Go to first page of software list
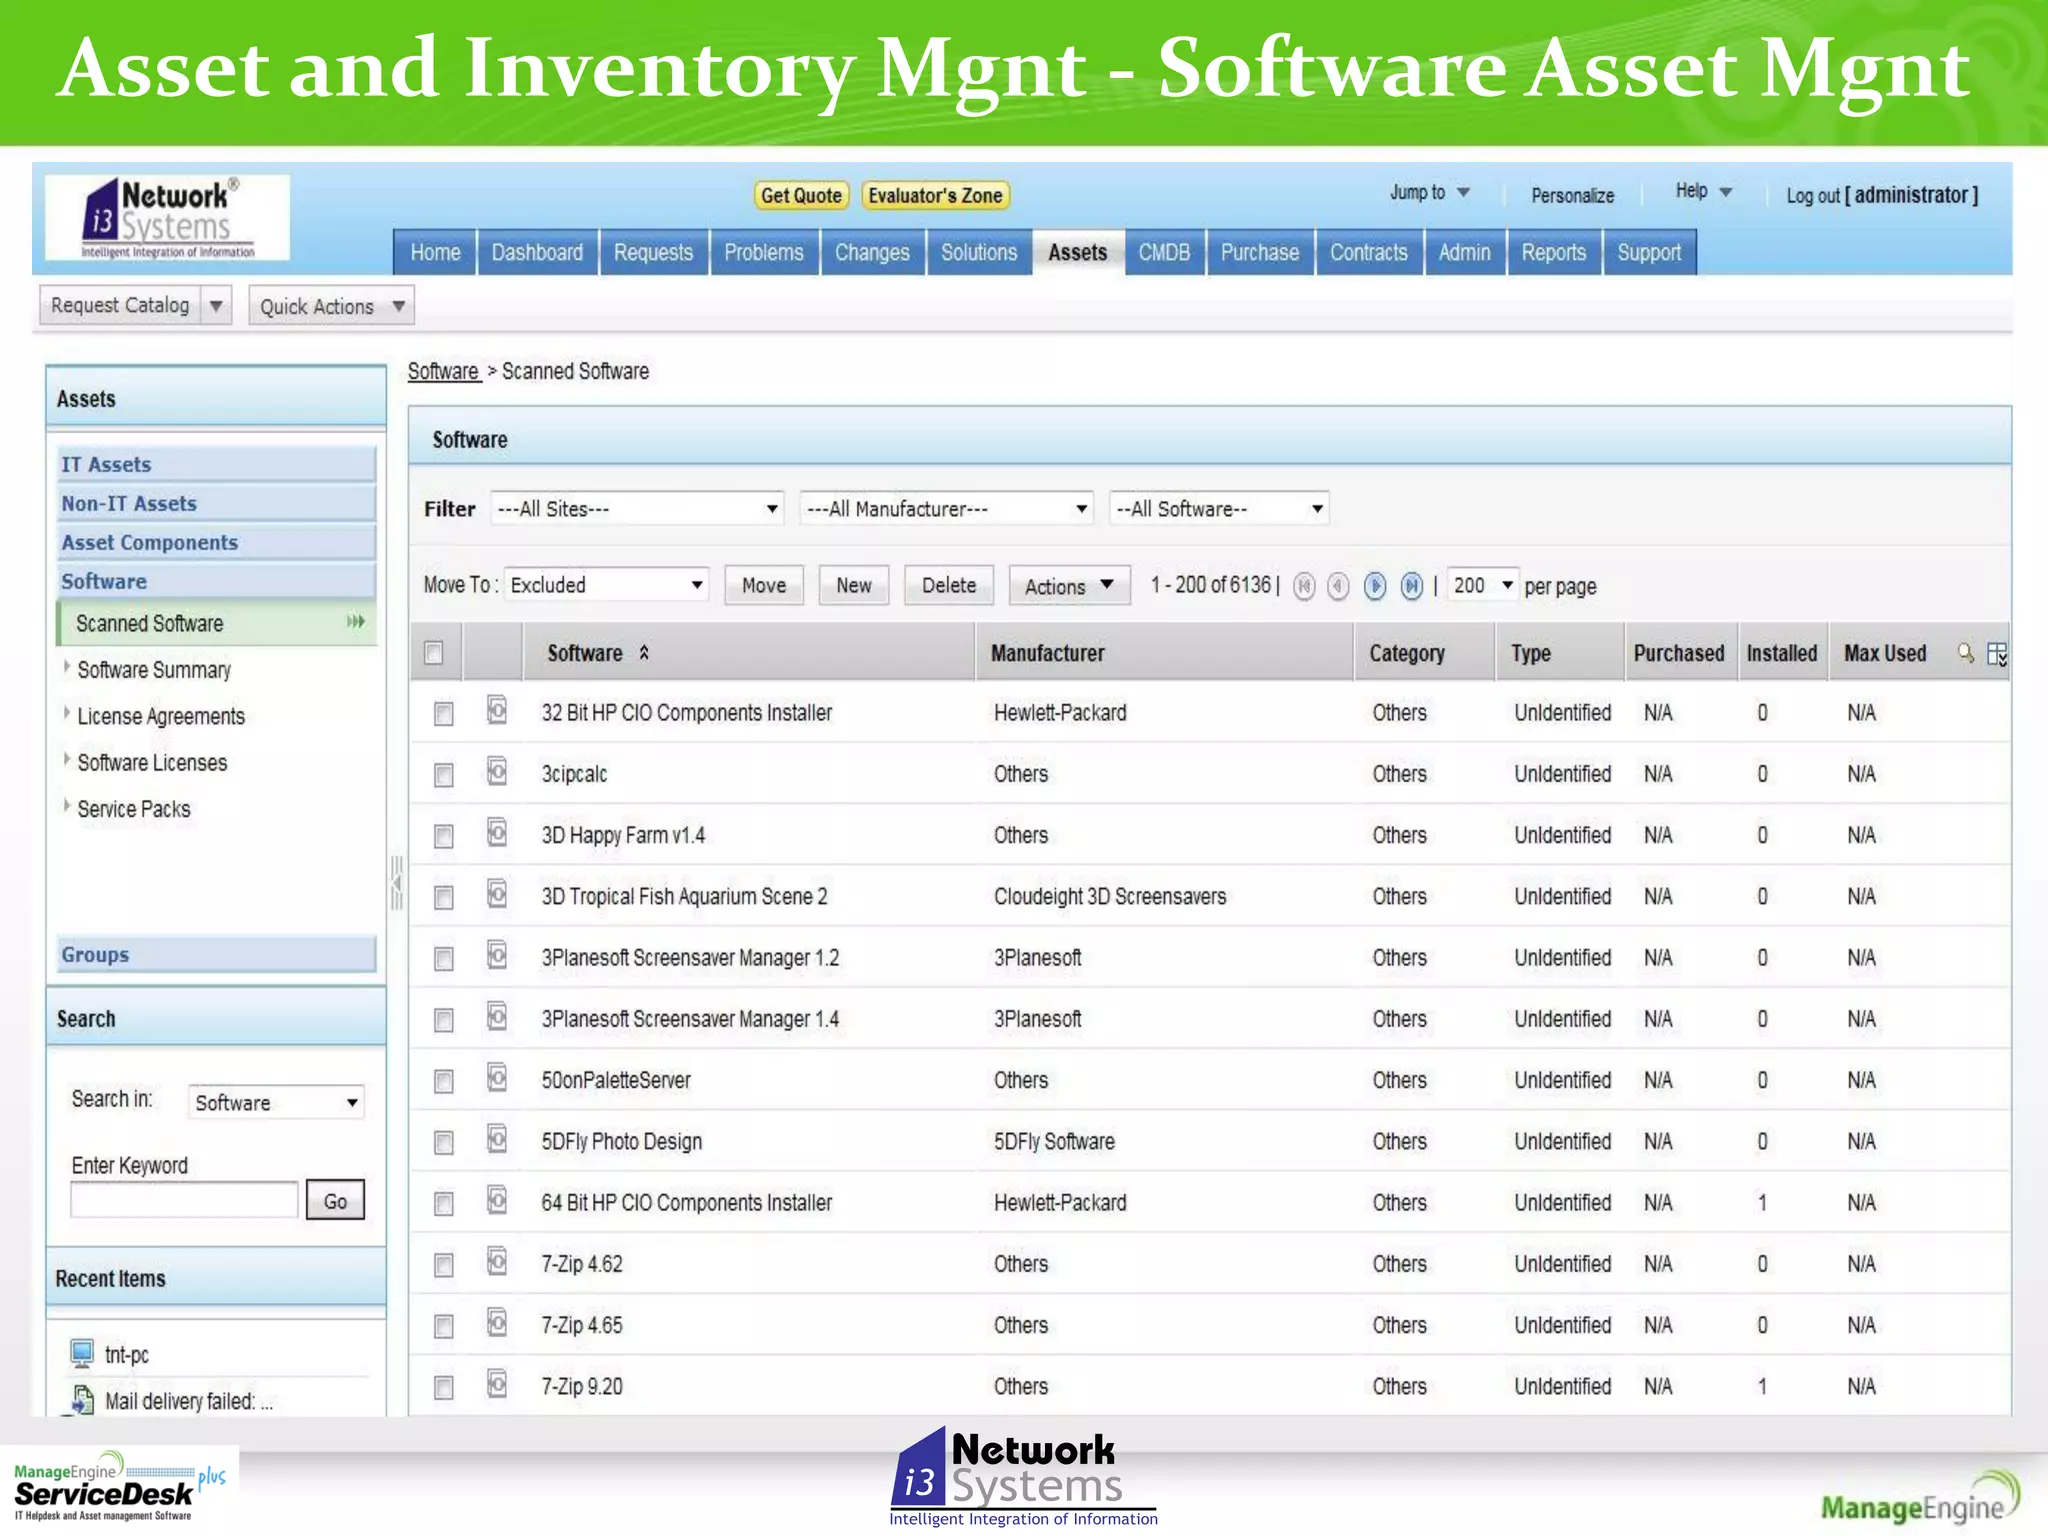The width and height of the screenshot is (2048, 1536). 1304,586
